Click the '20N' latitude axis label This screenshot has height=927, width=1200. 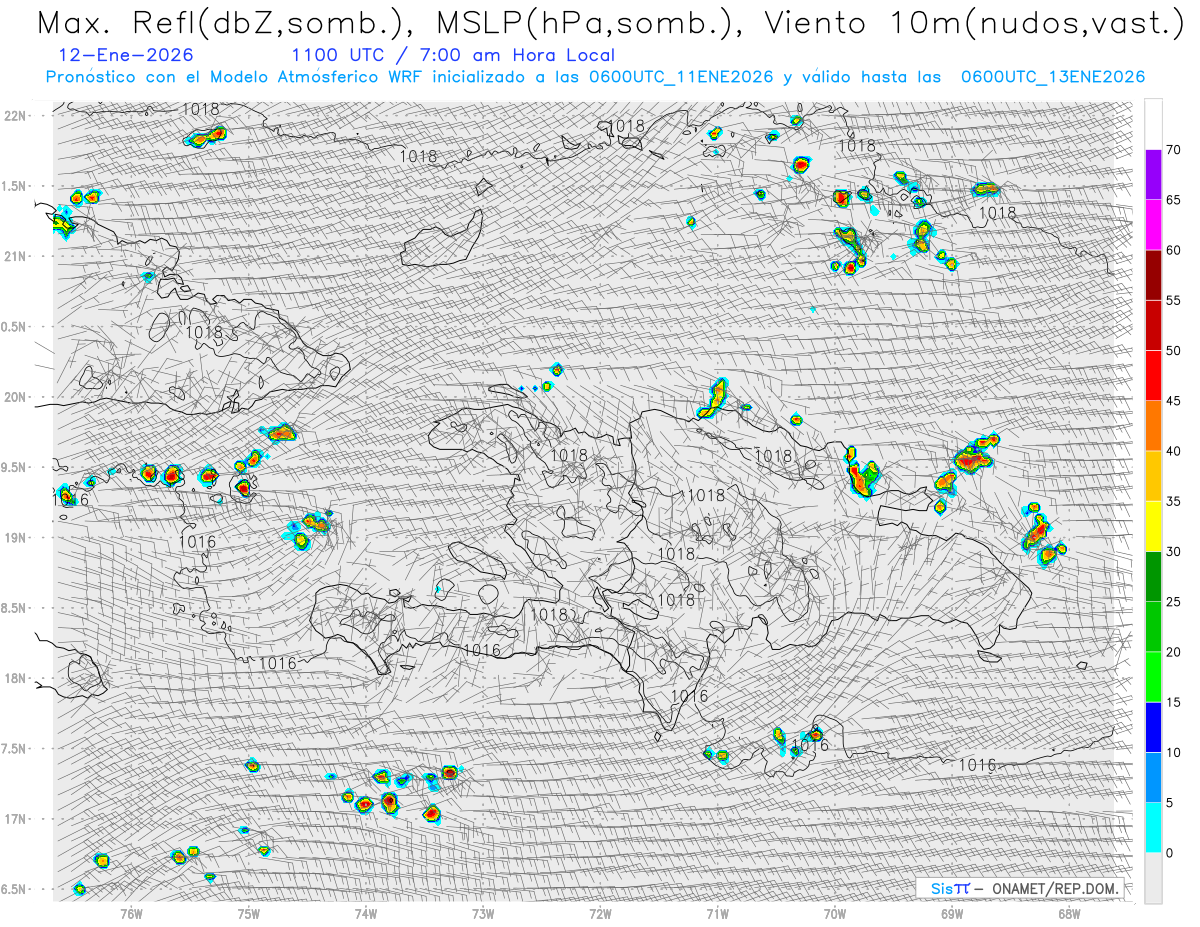tap(16, 397)
